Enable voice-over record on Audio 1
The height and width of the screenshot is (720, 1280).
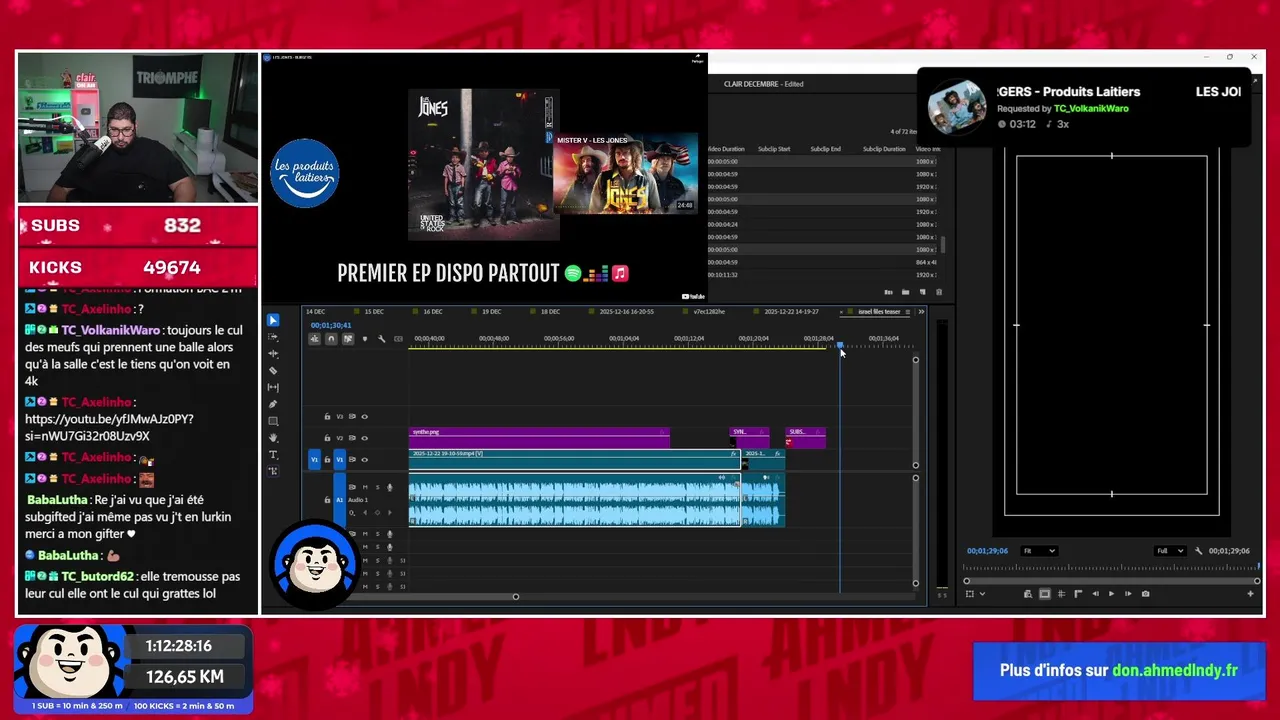[x=390, y=487]
